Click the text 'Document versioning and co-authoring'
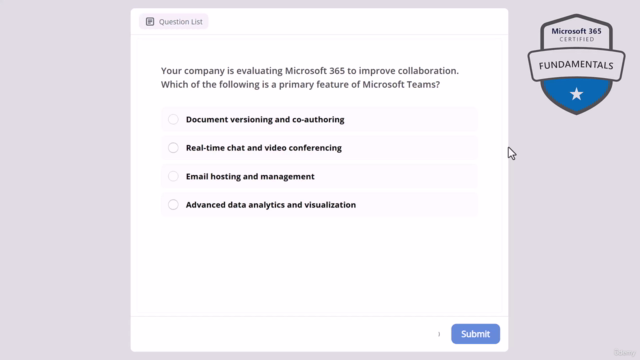Screen dimensions: 640x360 coord(265,120)
